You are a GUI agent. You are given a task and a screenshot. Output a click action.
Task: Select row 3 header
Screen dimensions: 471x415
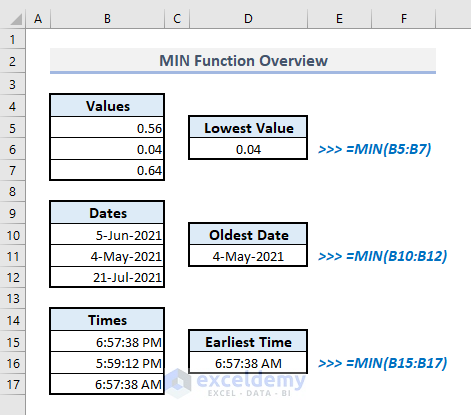click(x=13, y=84)
